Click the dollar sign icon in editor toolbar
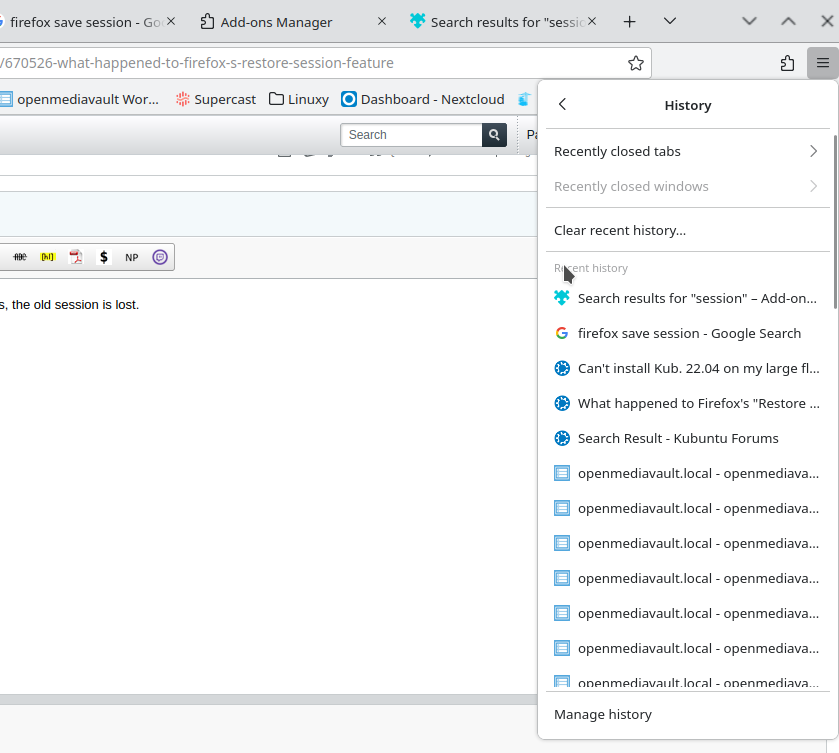The width and height of the screenshot is (839, 753). pos(104,257)
